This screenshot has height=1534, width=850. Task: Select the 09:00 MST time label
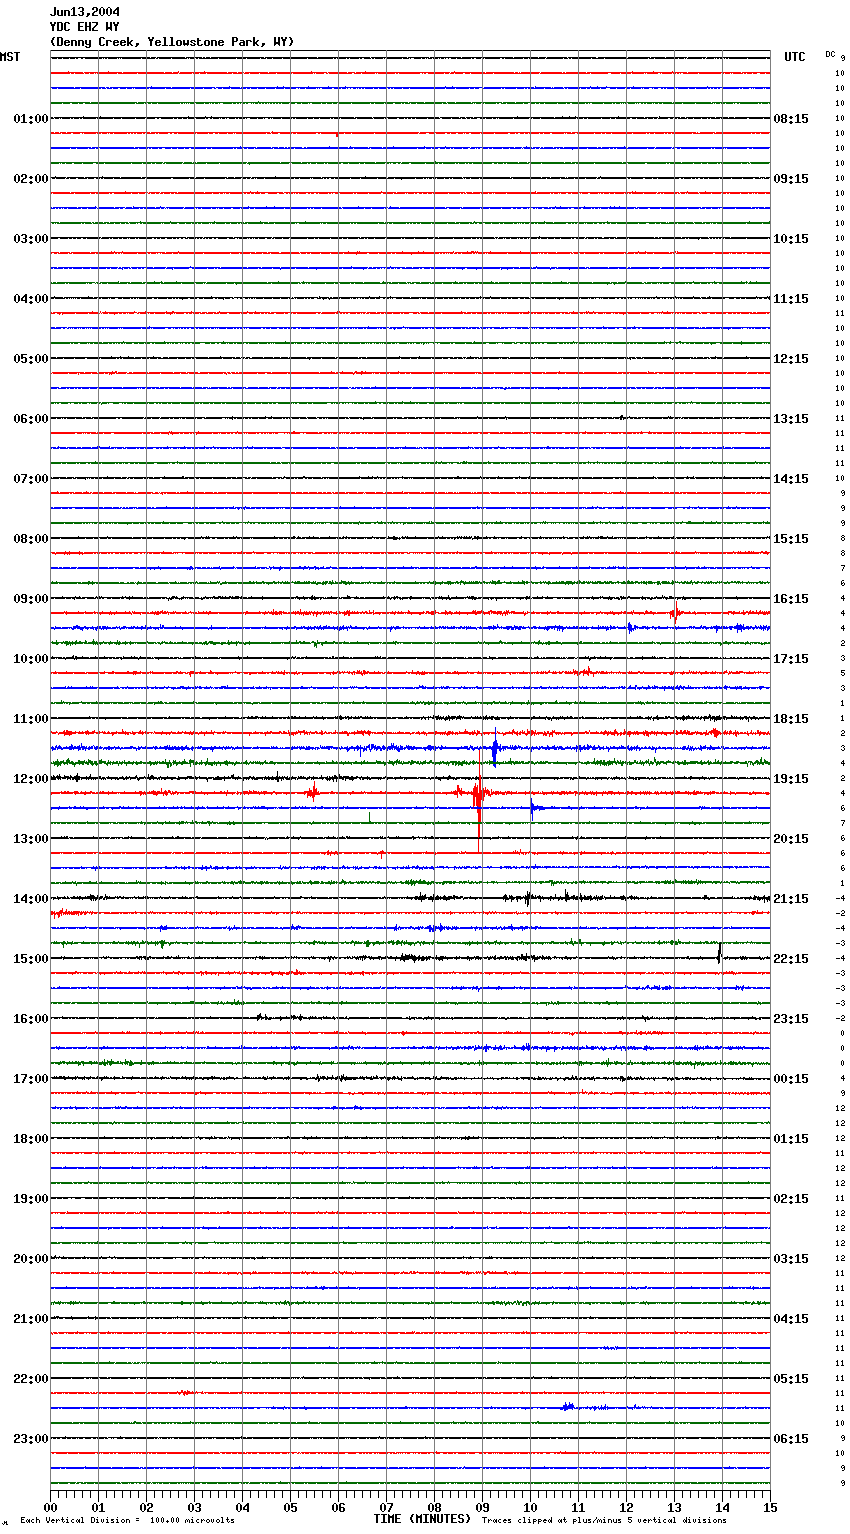click(x=31, y=599)
